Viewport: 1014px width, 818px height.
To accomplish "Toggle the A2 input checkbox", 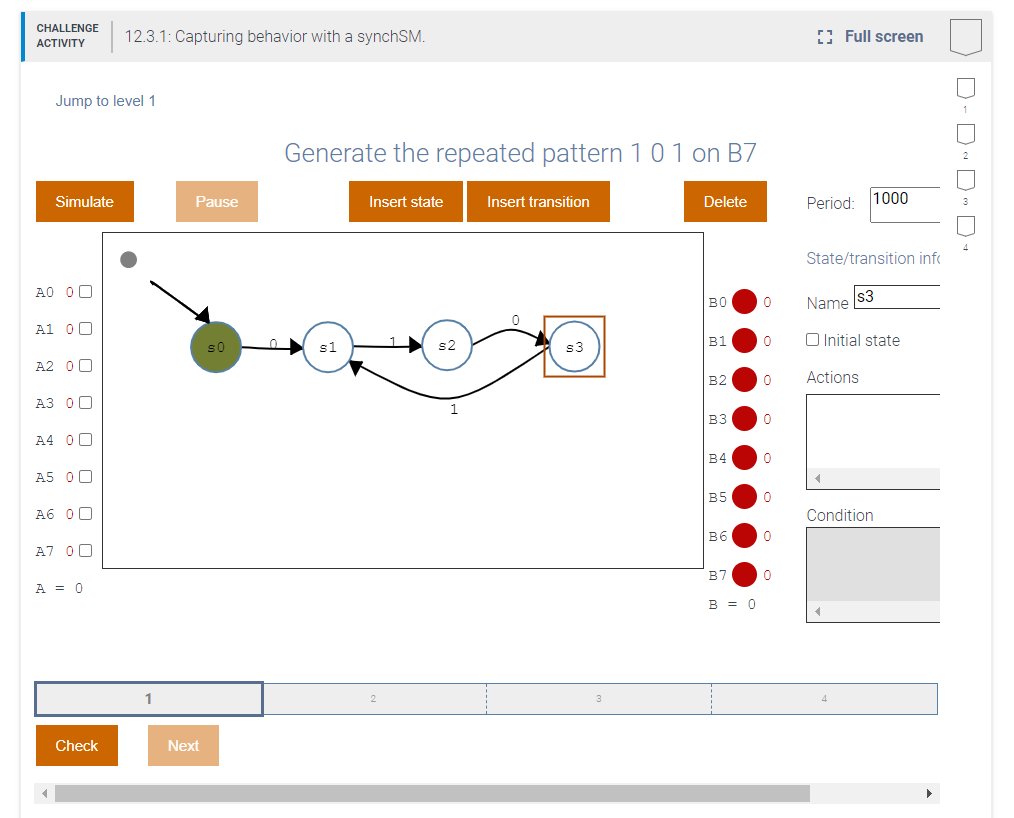I will point(85,365).
